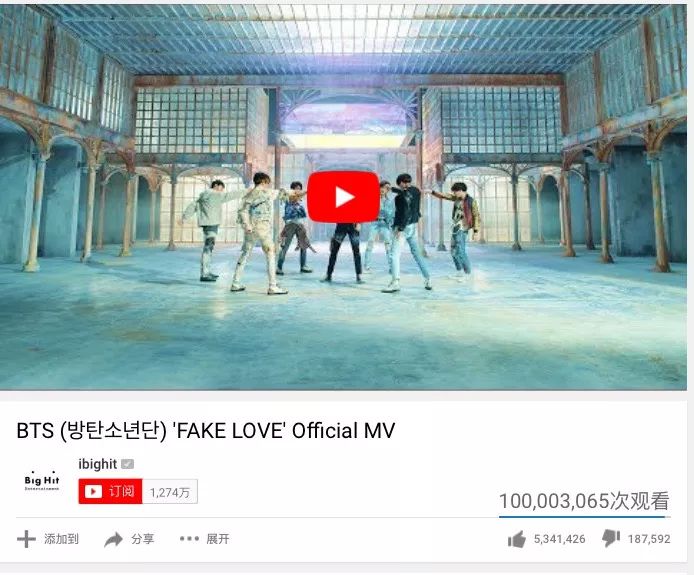Open the ibighit channel name link
694x575 pixels.
pyautogui.click(x=98, y=464)
